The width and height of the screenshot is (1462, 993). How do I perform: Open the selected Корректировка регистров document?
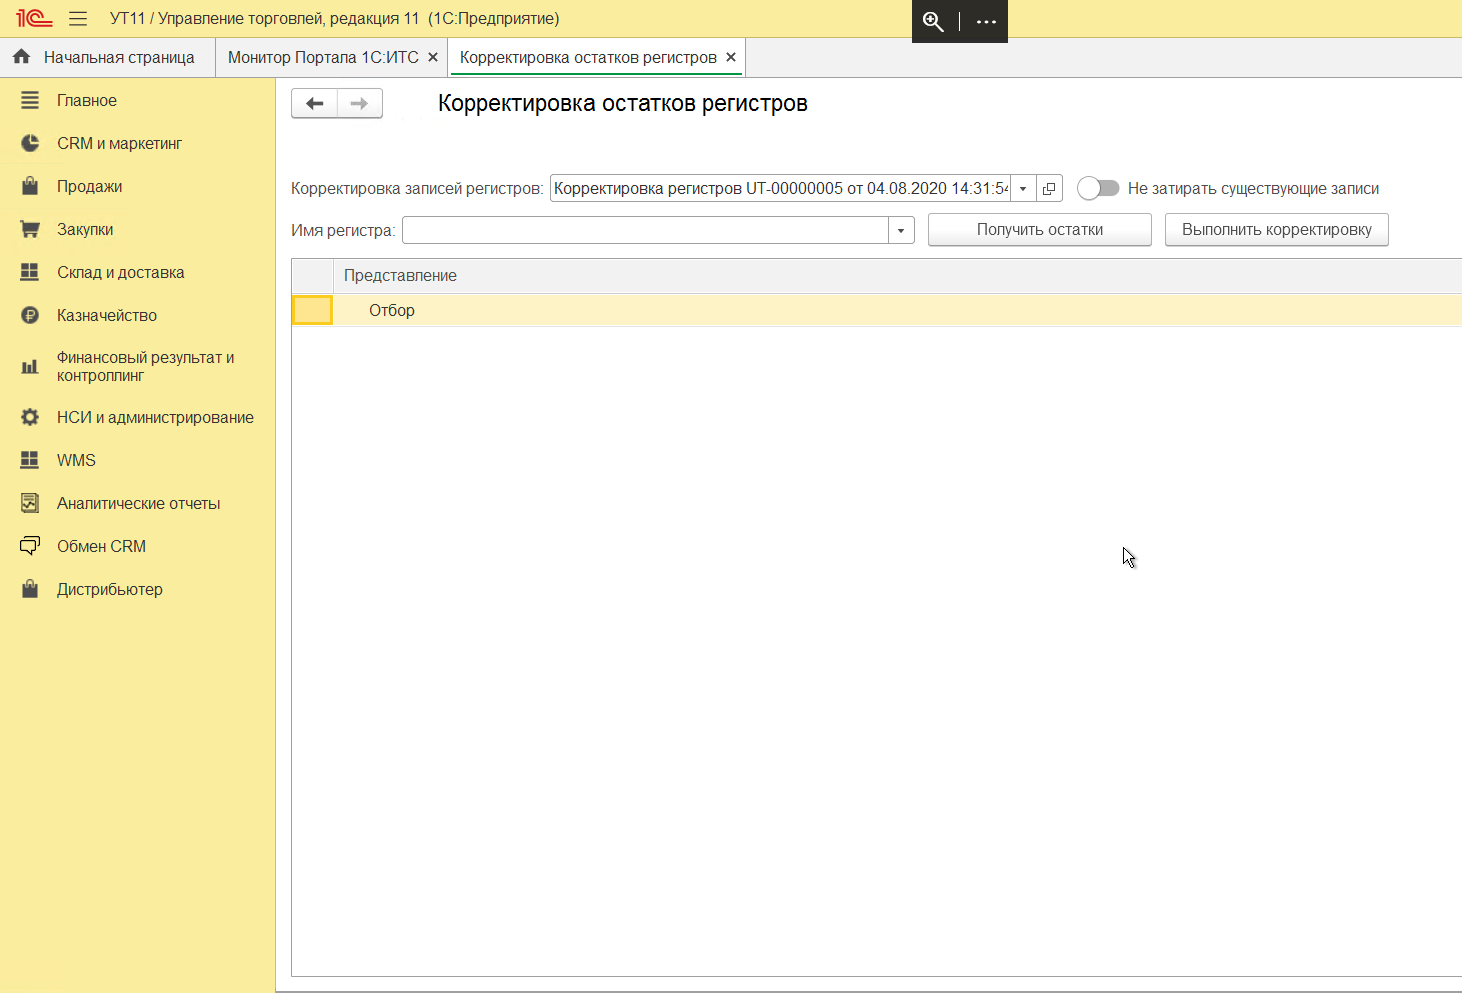pos(1049,188)
